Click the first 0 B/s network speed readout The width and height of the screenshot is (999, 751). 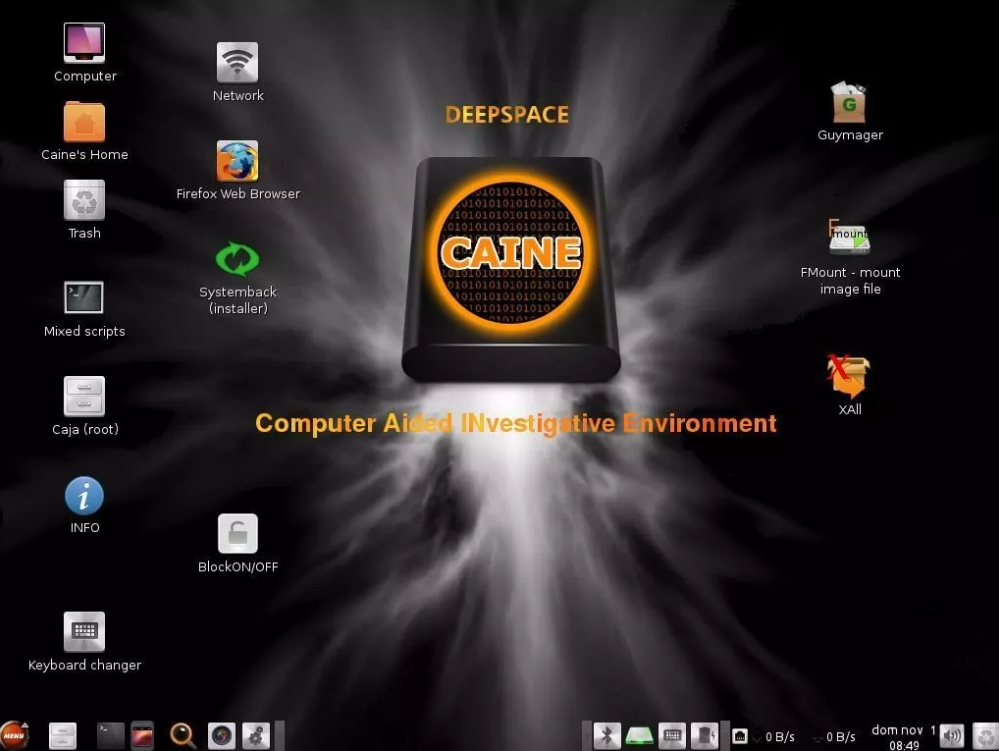click(780, 737)
